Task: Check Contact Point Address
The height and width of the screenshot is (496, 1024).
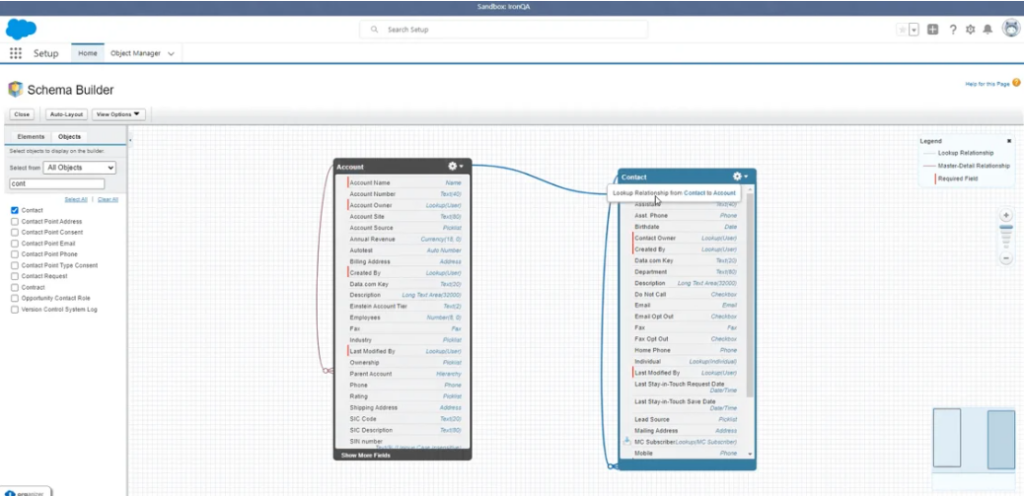Action: click(14, 221)
